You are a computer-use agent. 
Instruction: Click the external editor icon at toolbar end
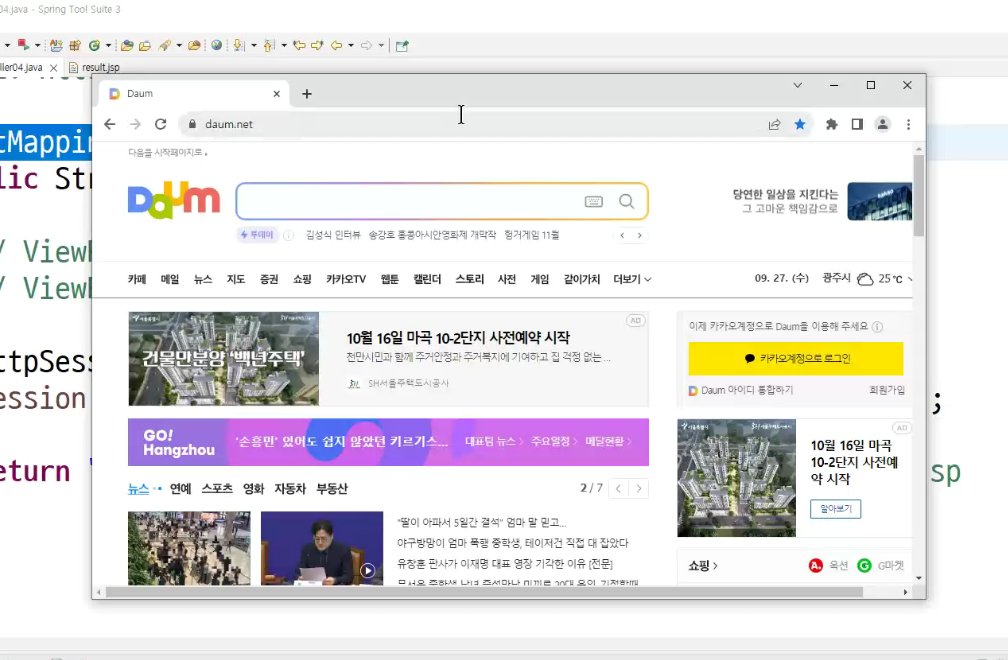pos(402,46)
